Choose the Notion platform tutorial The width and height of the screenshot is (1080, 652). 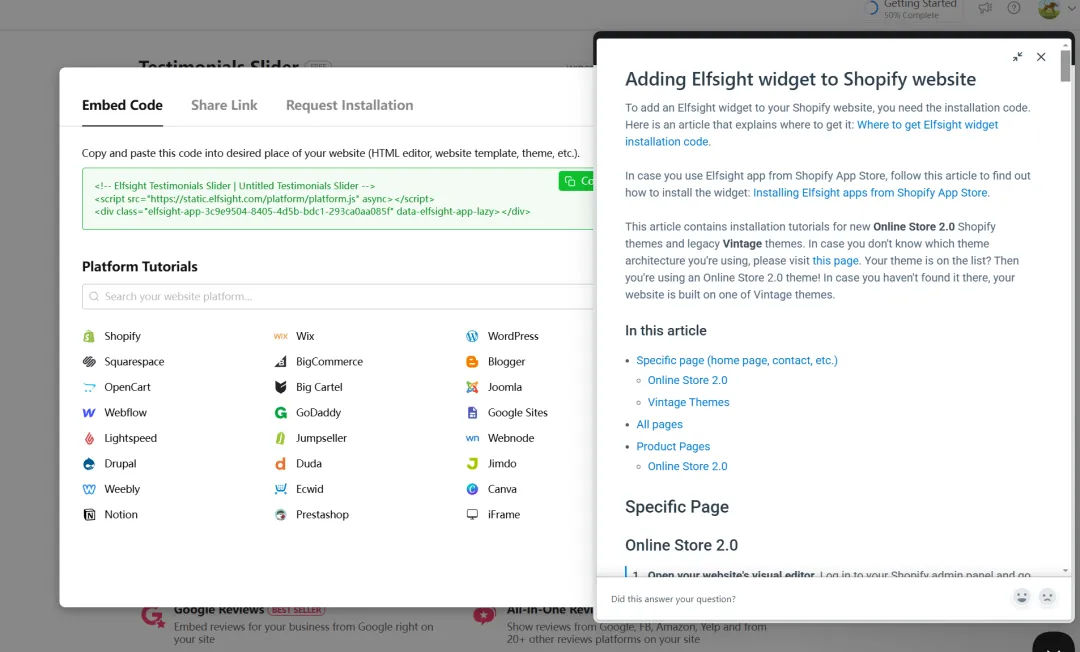pos(120,514)
